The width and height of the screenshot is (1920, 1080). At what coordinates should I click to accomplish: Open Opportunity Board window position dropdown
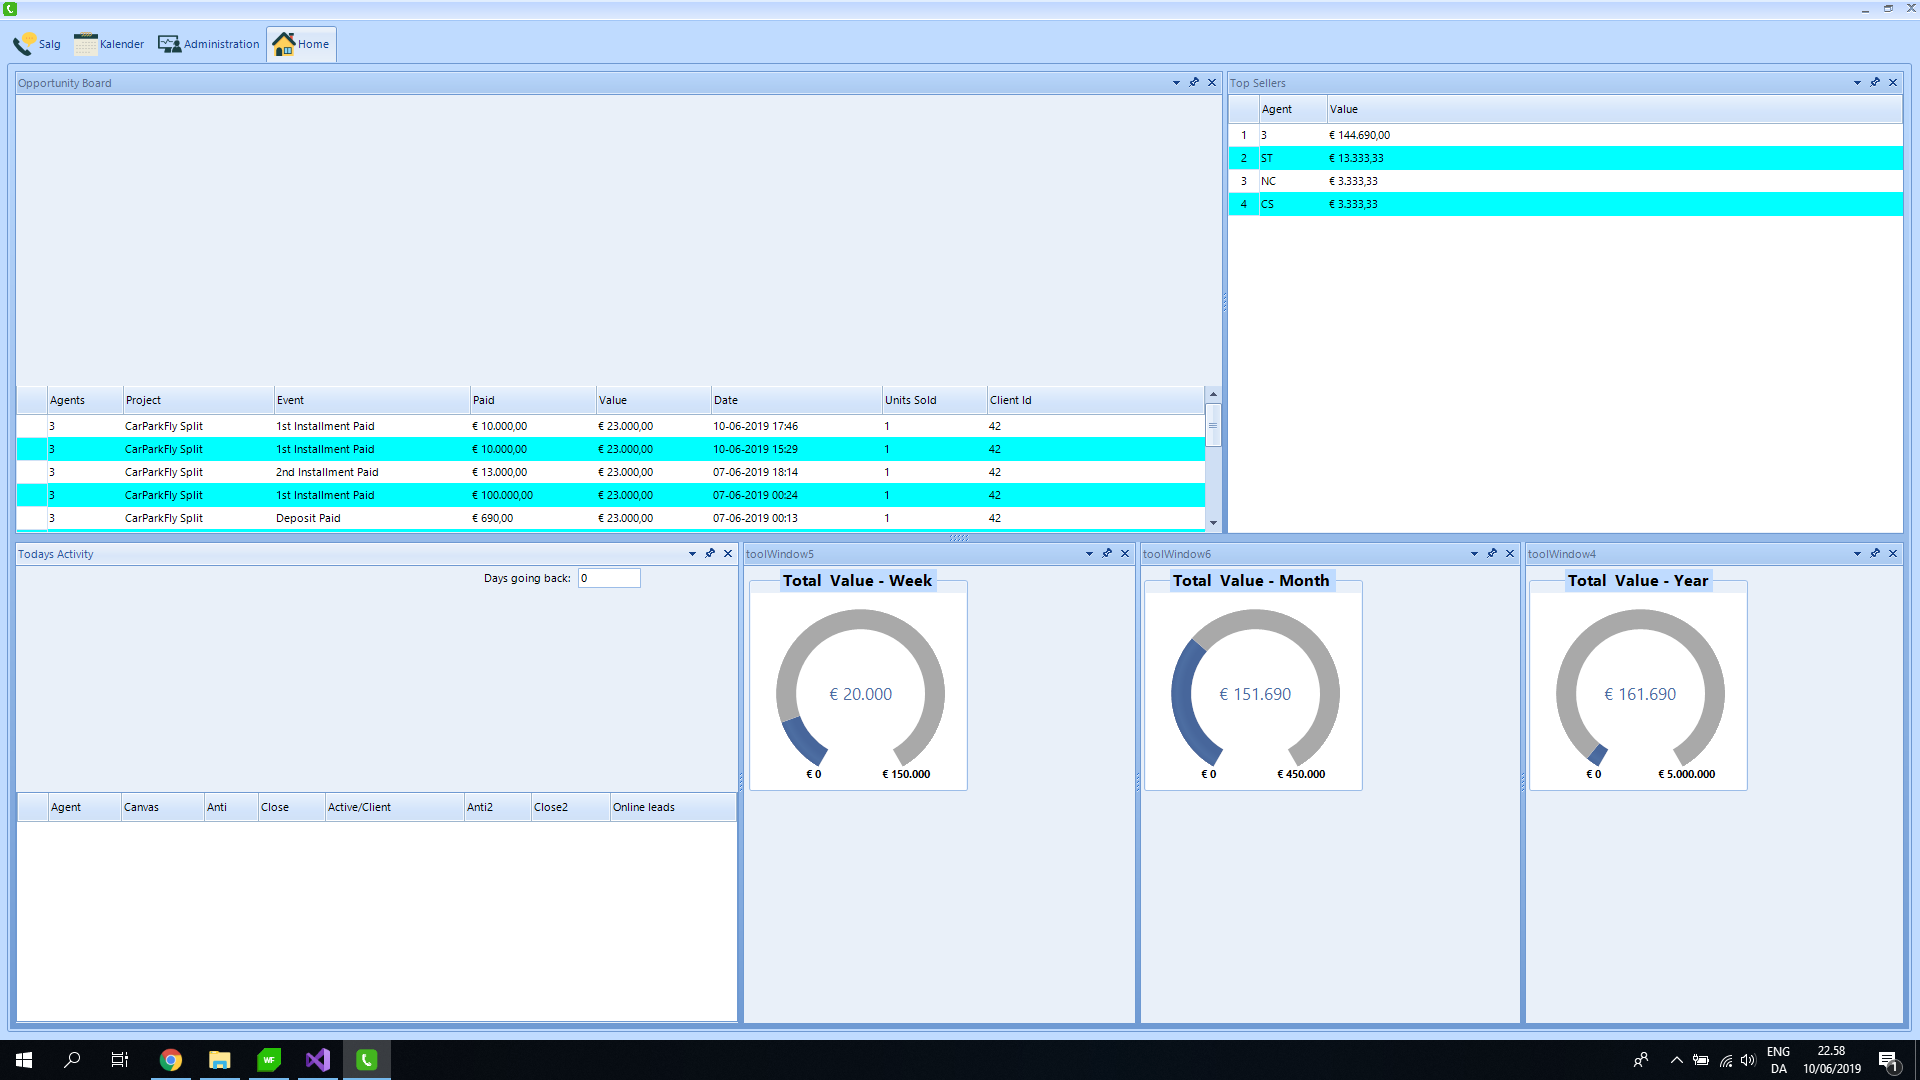point(1176,83)
